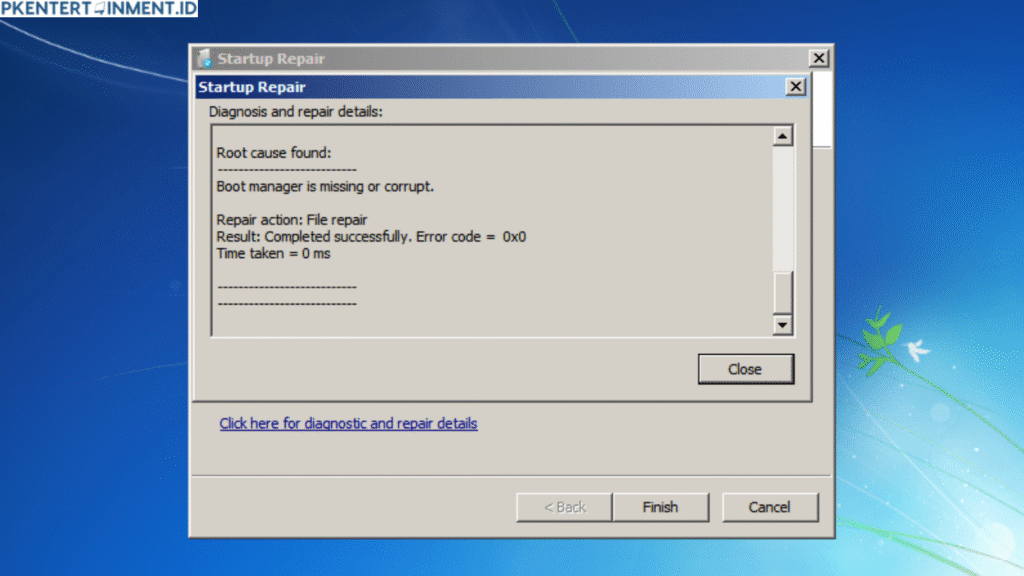This screenshot has height=576, width=1024.
Task: Select 'Boot manager is missing or corrupt' line
Action: pos(325,186)
